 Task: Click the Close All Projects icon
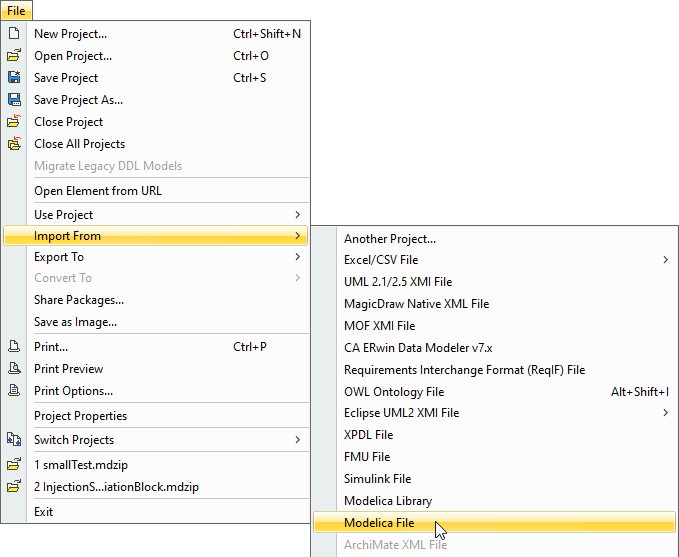14,144
